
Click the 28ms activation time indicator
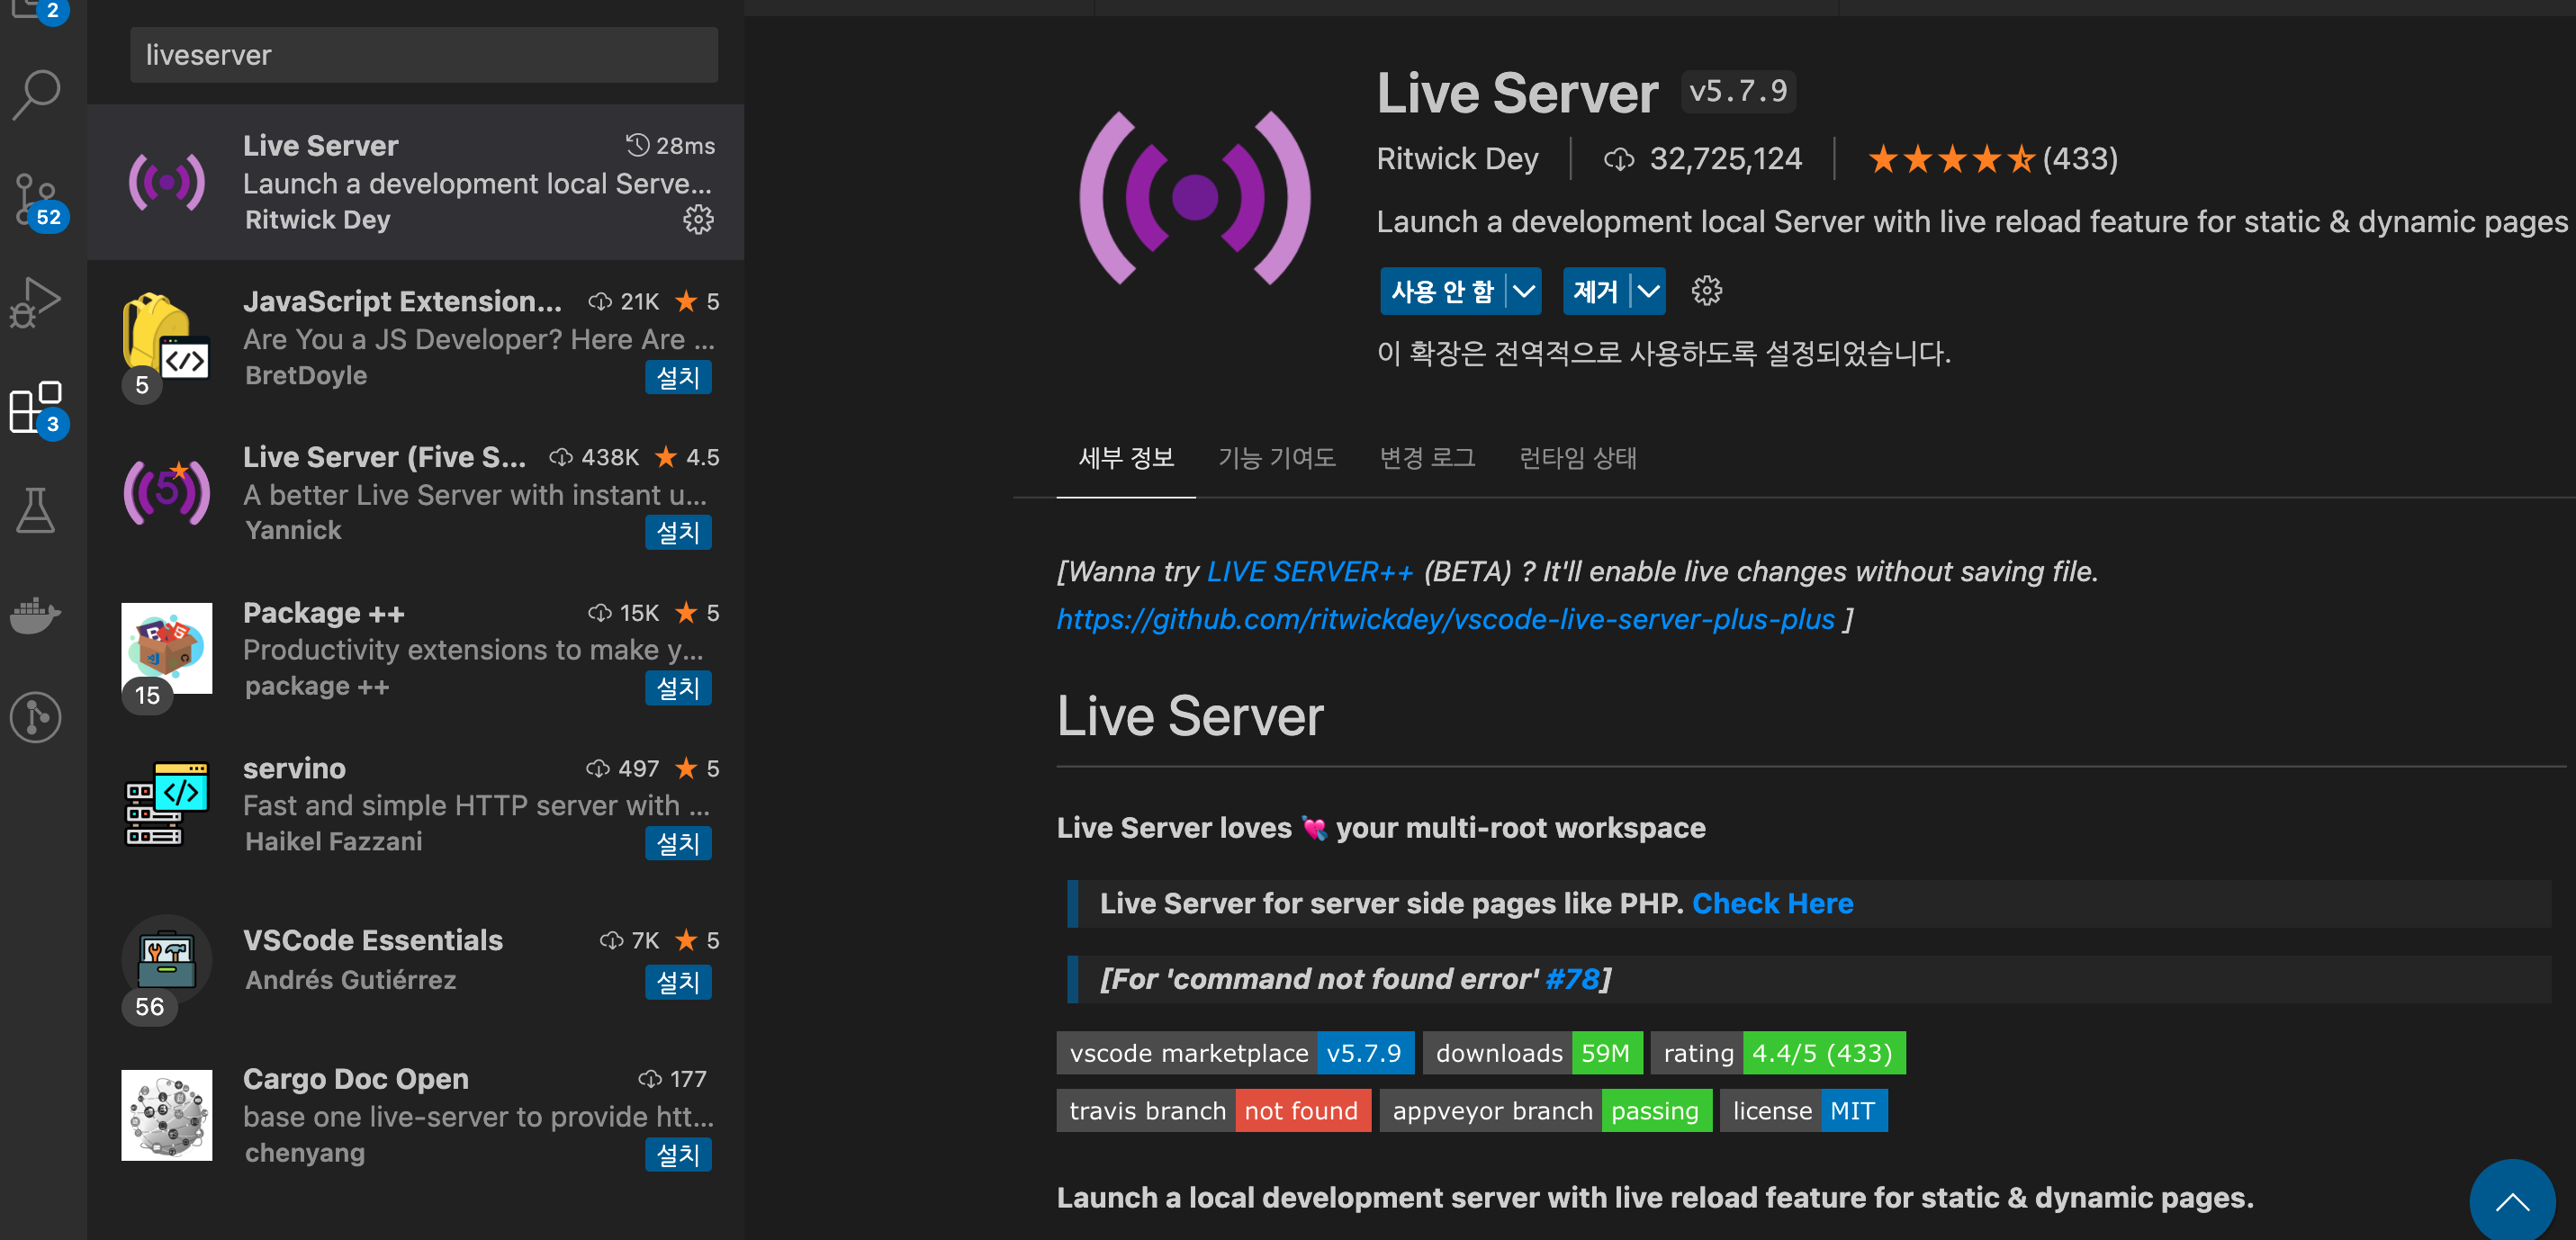pyautogui.click(x=670, y=146)
